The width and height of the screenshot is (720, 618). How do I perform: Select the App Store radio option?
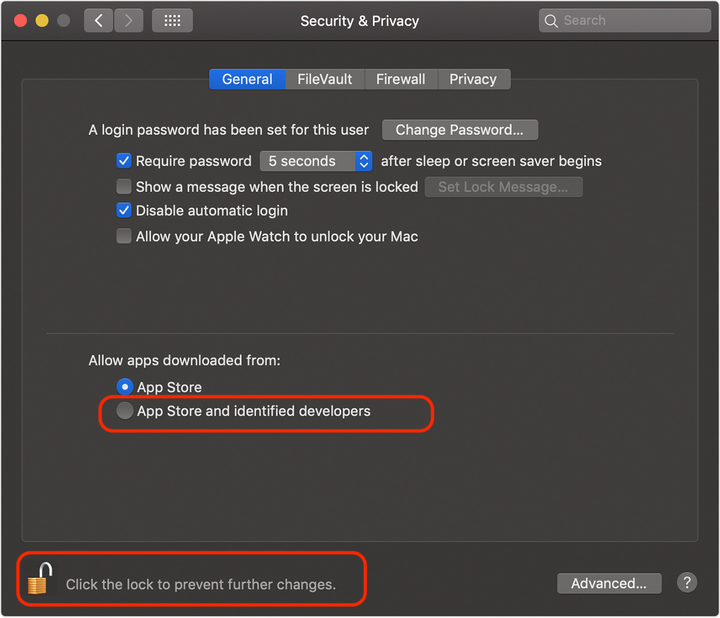click(x=124, y=387)
